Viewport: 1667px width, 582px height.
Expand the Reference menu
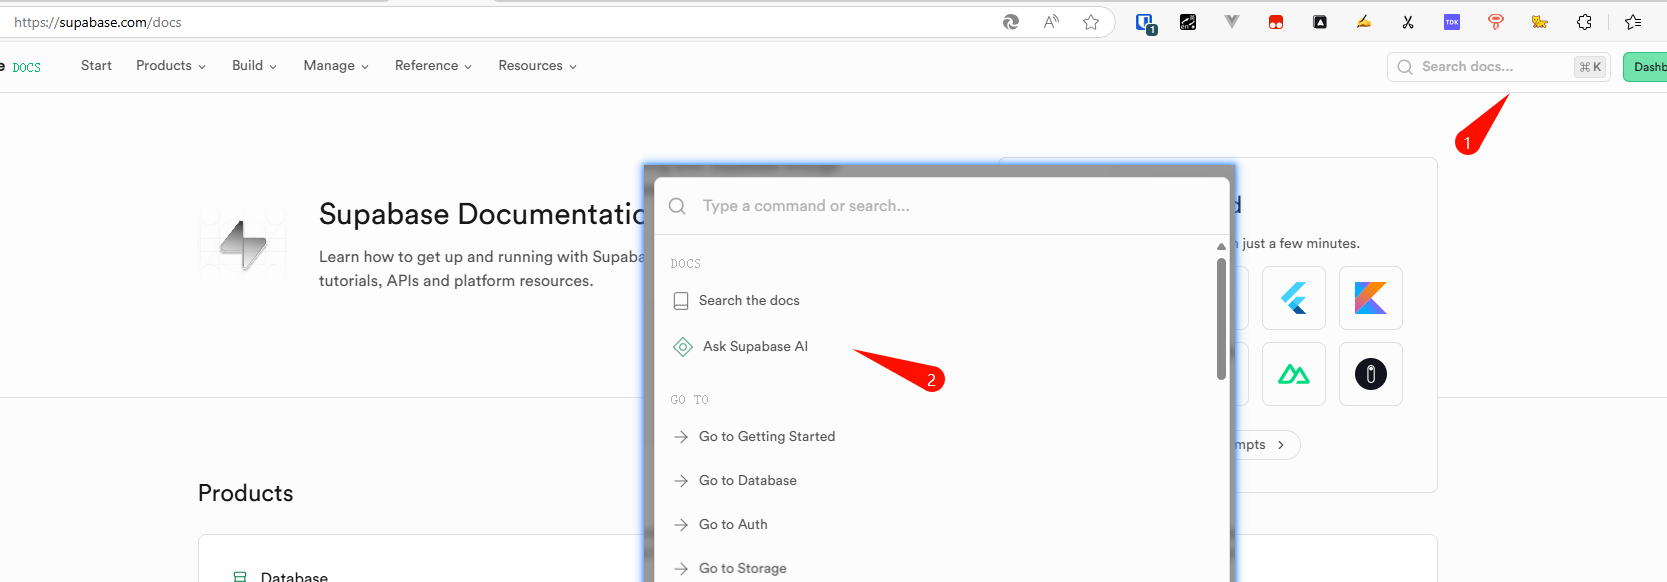[x=433, y=66]
